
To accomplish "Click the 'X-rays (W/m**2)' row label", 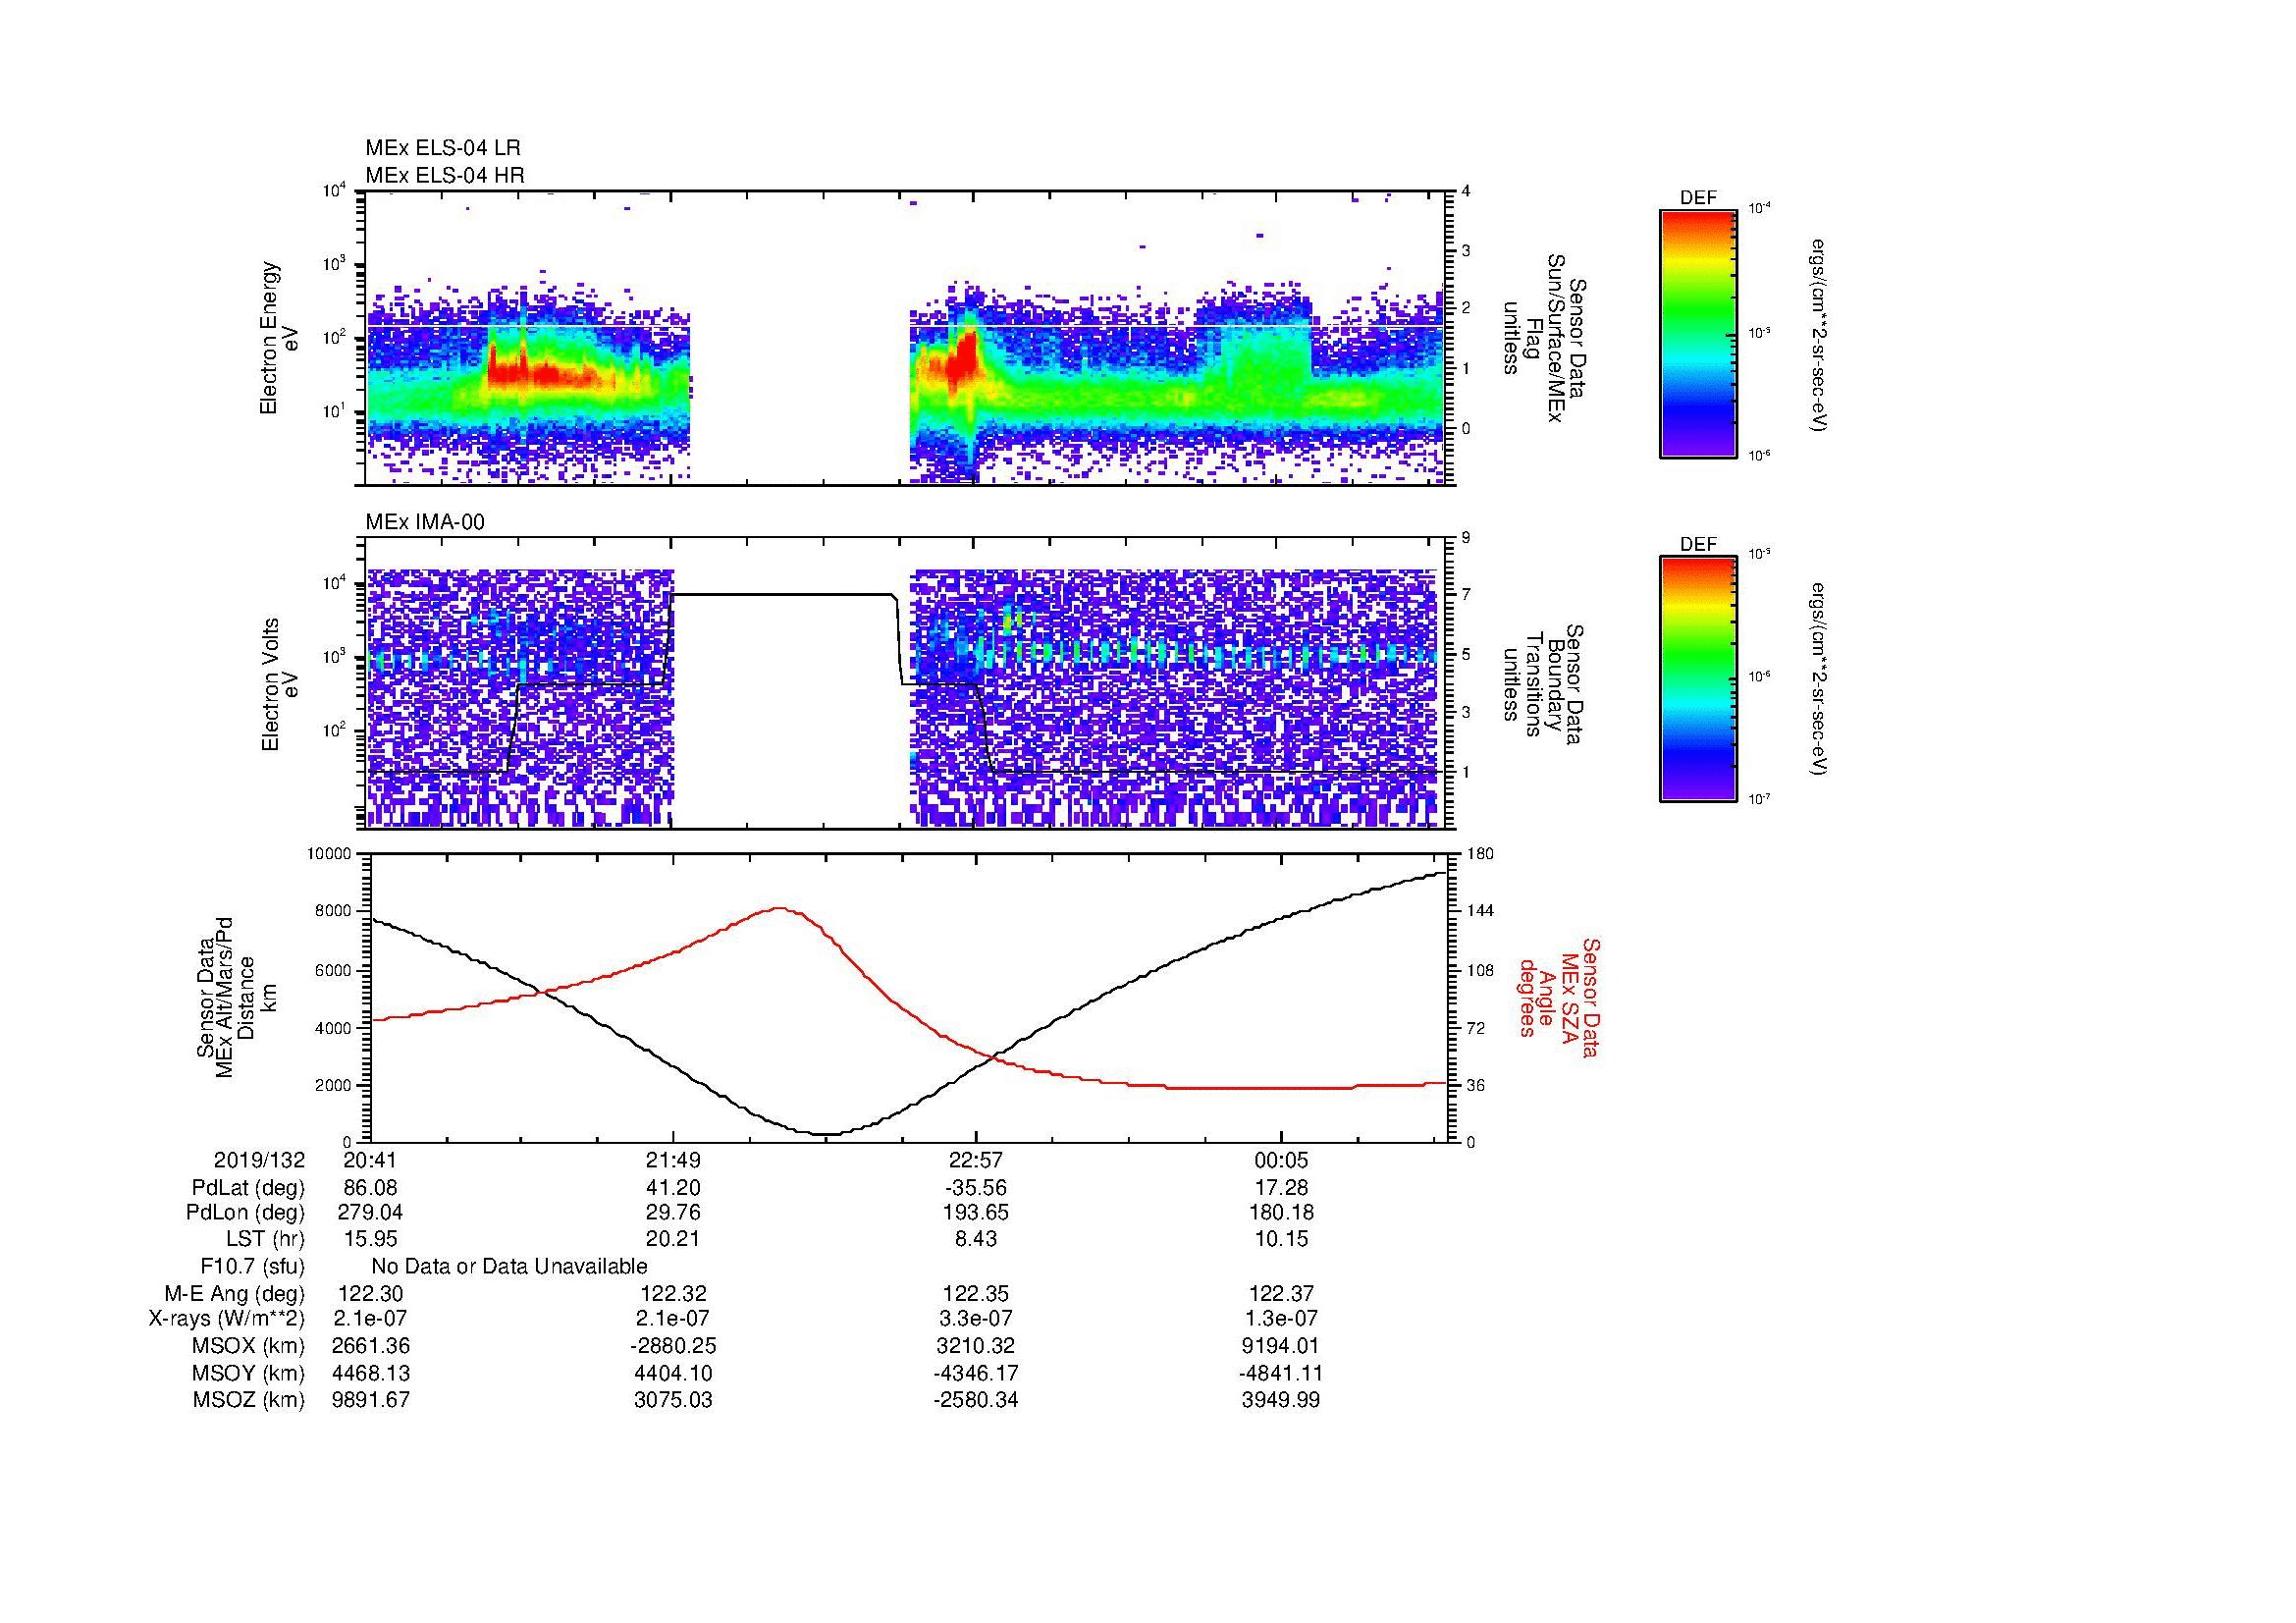I will (226, 1318).
